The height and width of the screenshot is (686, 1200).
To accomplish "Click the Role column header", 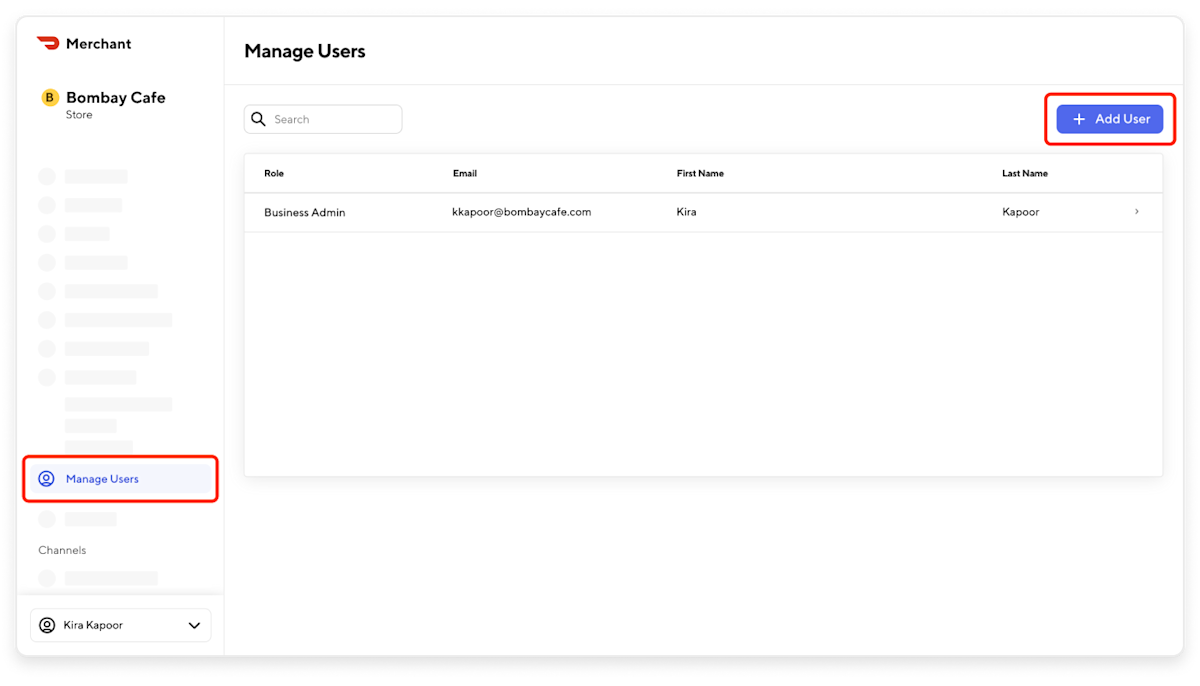I will click(274, 173).
